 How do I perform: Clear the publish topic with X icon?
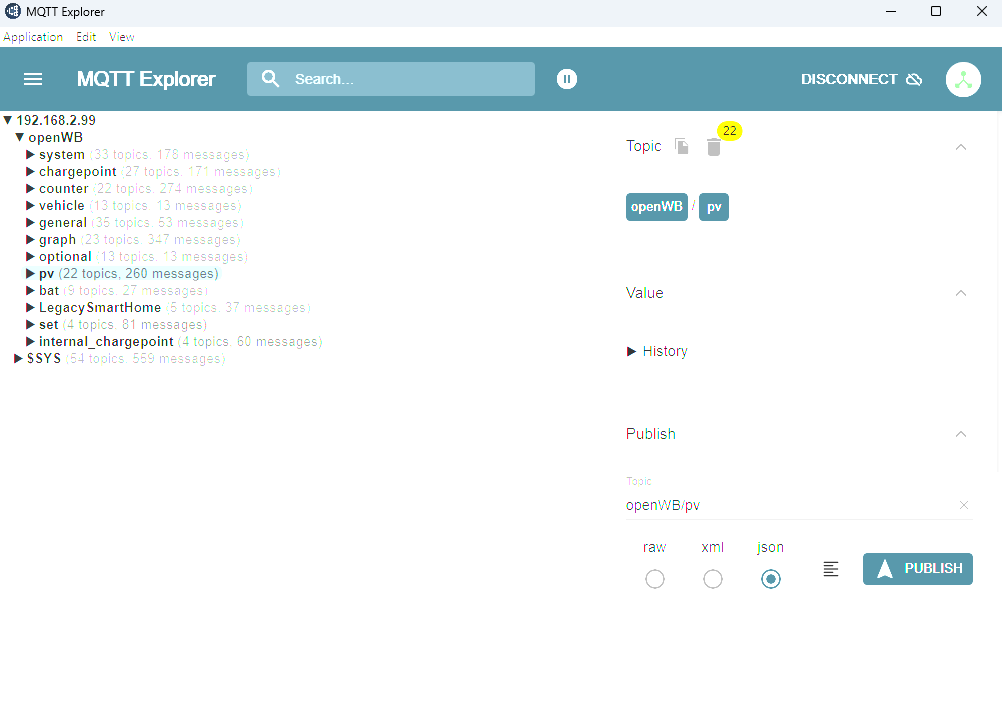964,505
